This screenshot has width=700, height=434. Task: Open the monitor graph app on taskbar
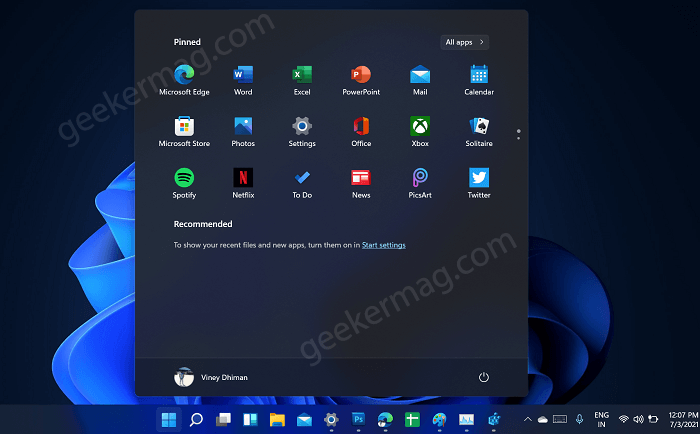pos(466,420)
